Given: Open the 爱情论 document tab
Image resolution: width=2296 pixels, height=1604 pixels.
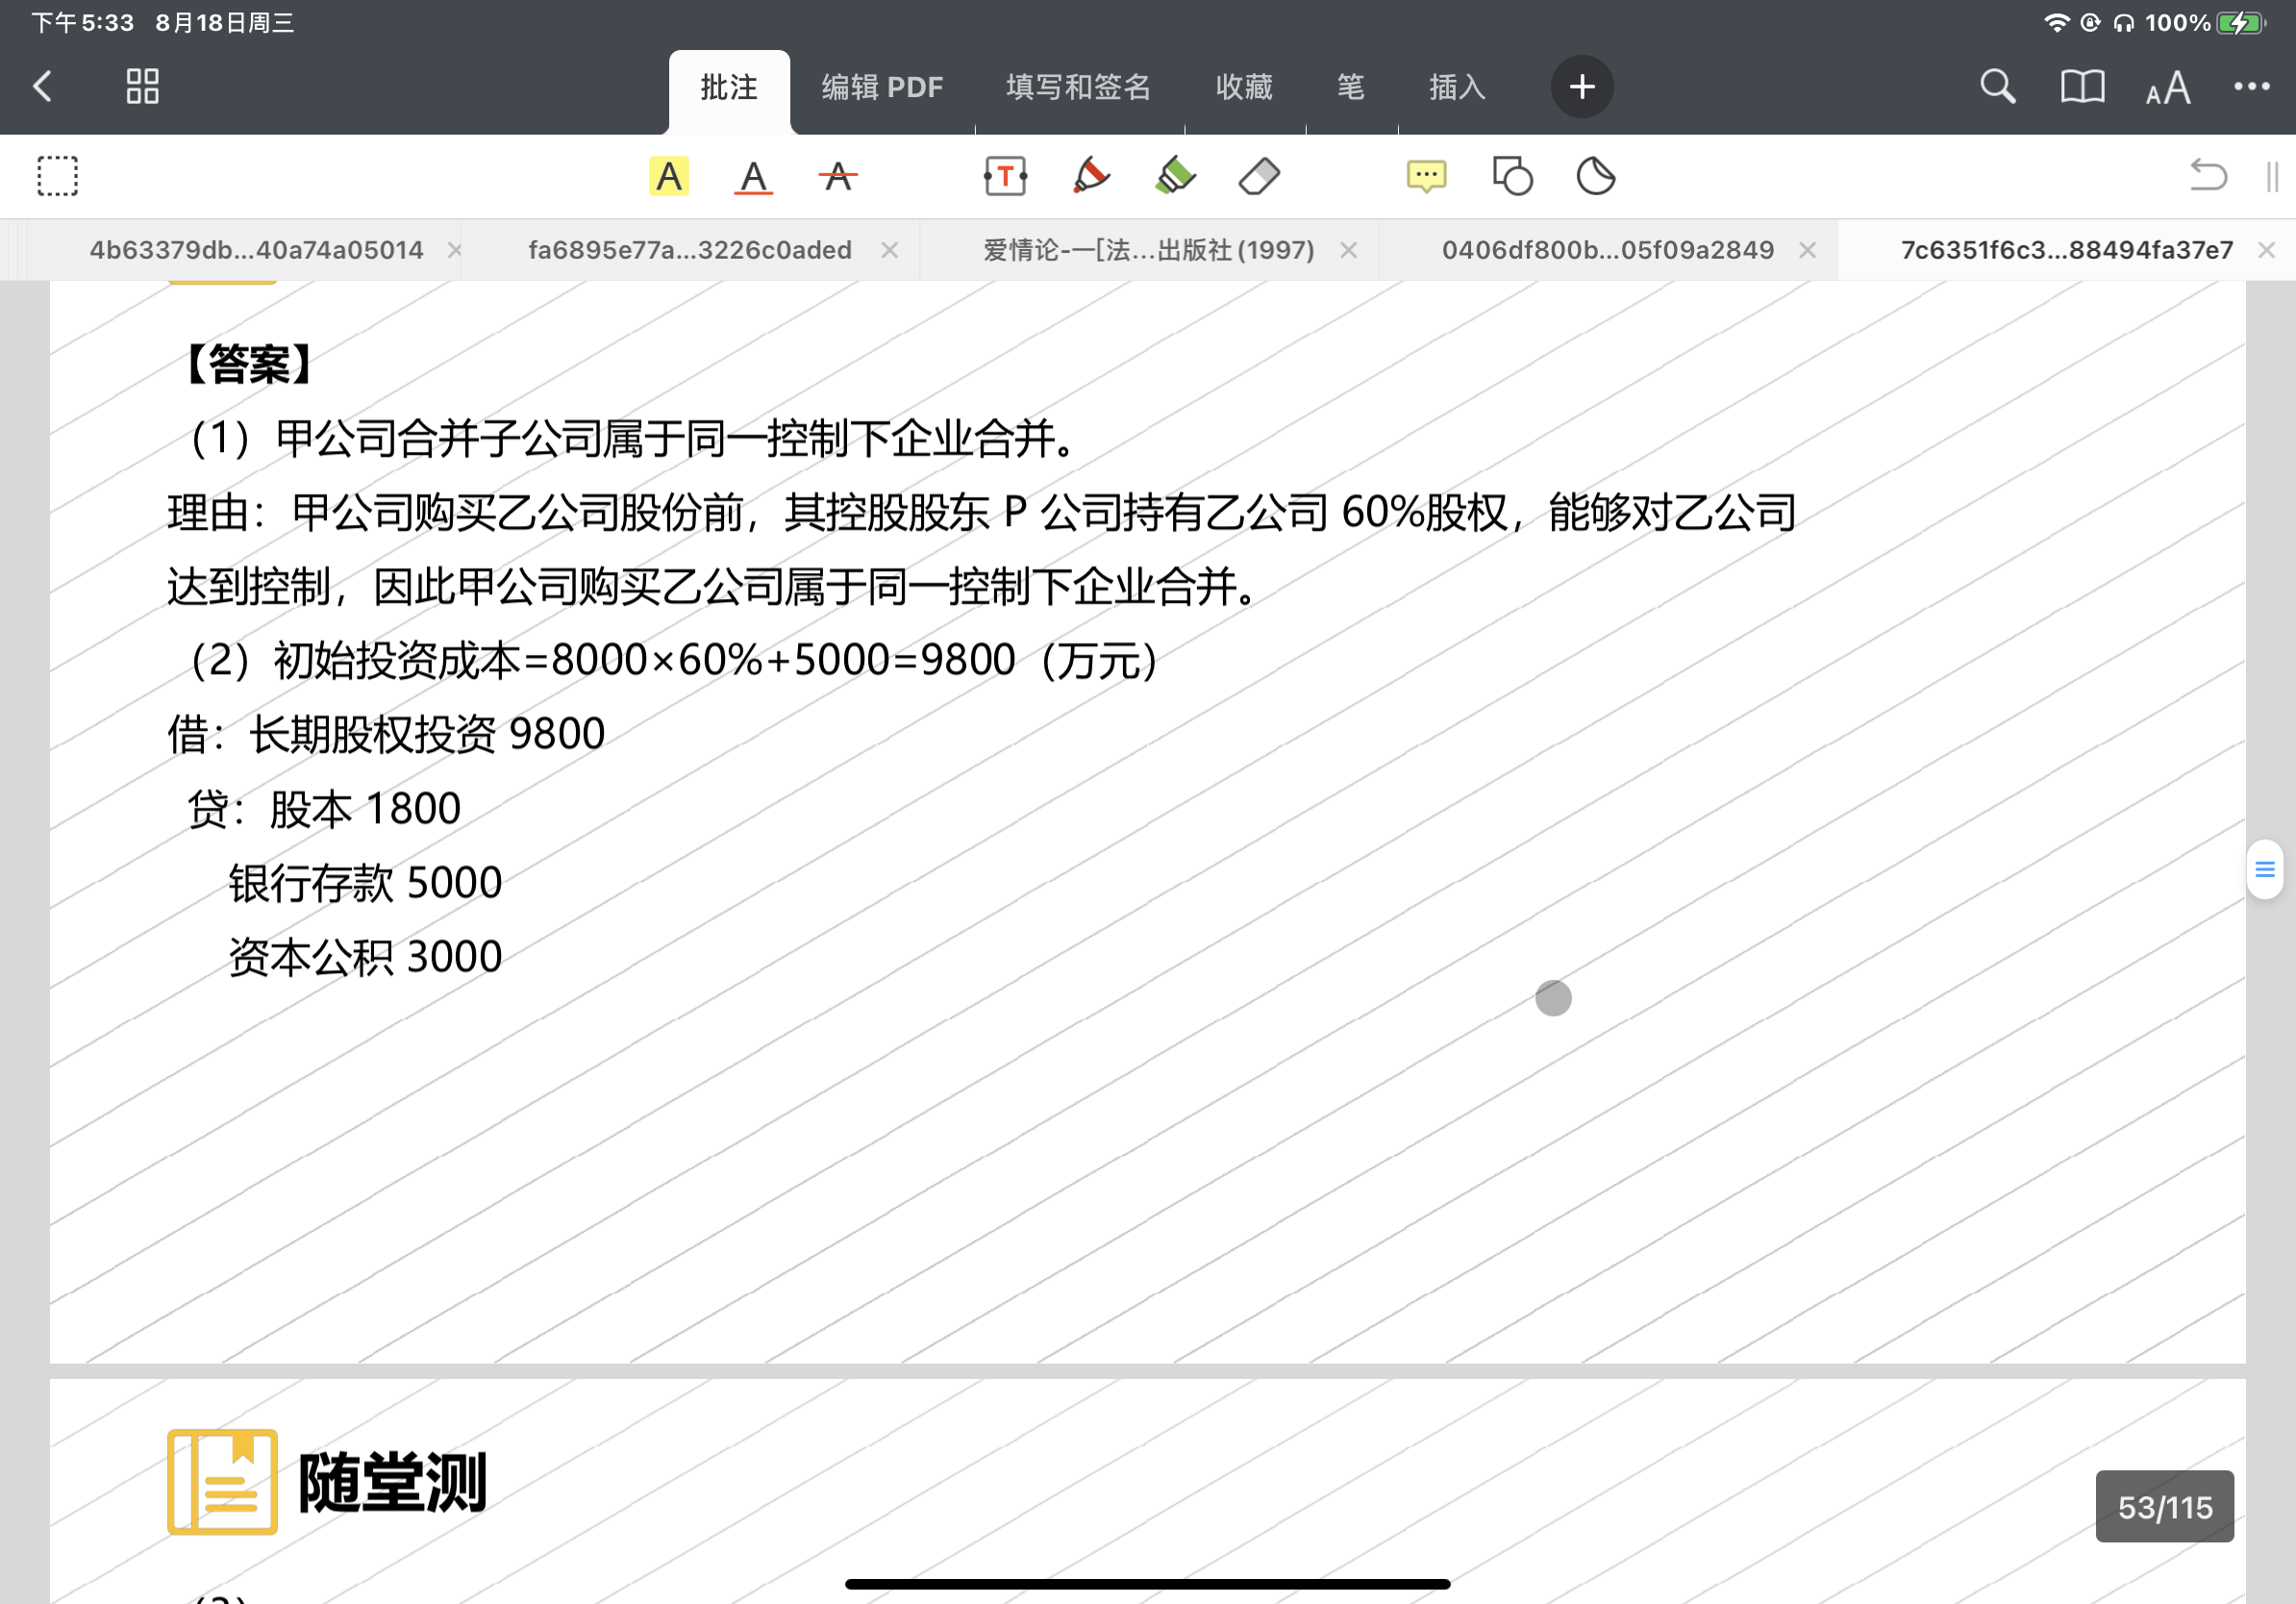Looking at the screenshot, I should (1148, 250).
